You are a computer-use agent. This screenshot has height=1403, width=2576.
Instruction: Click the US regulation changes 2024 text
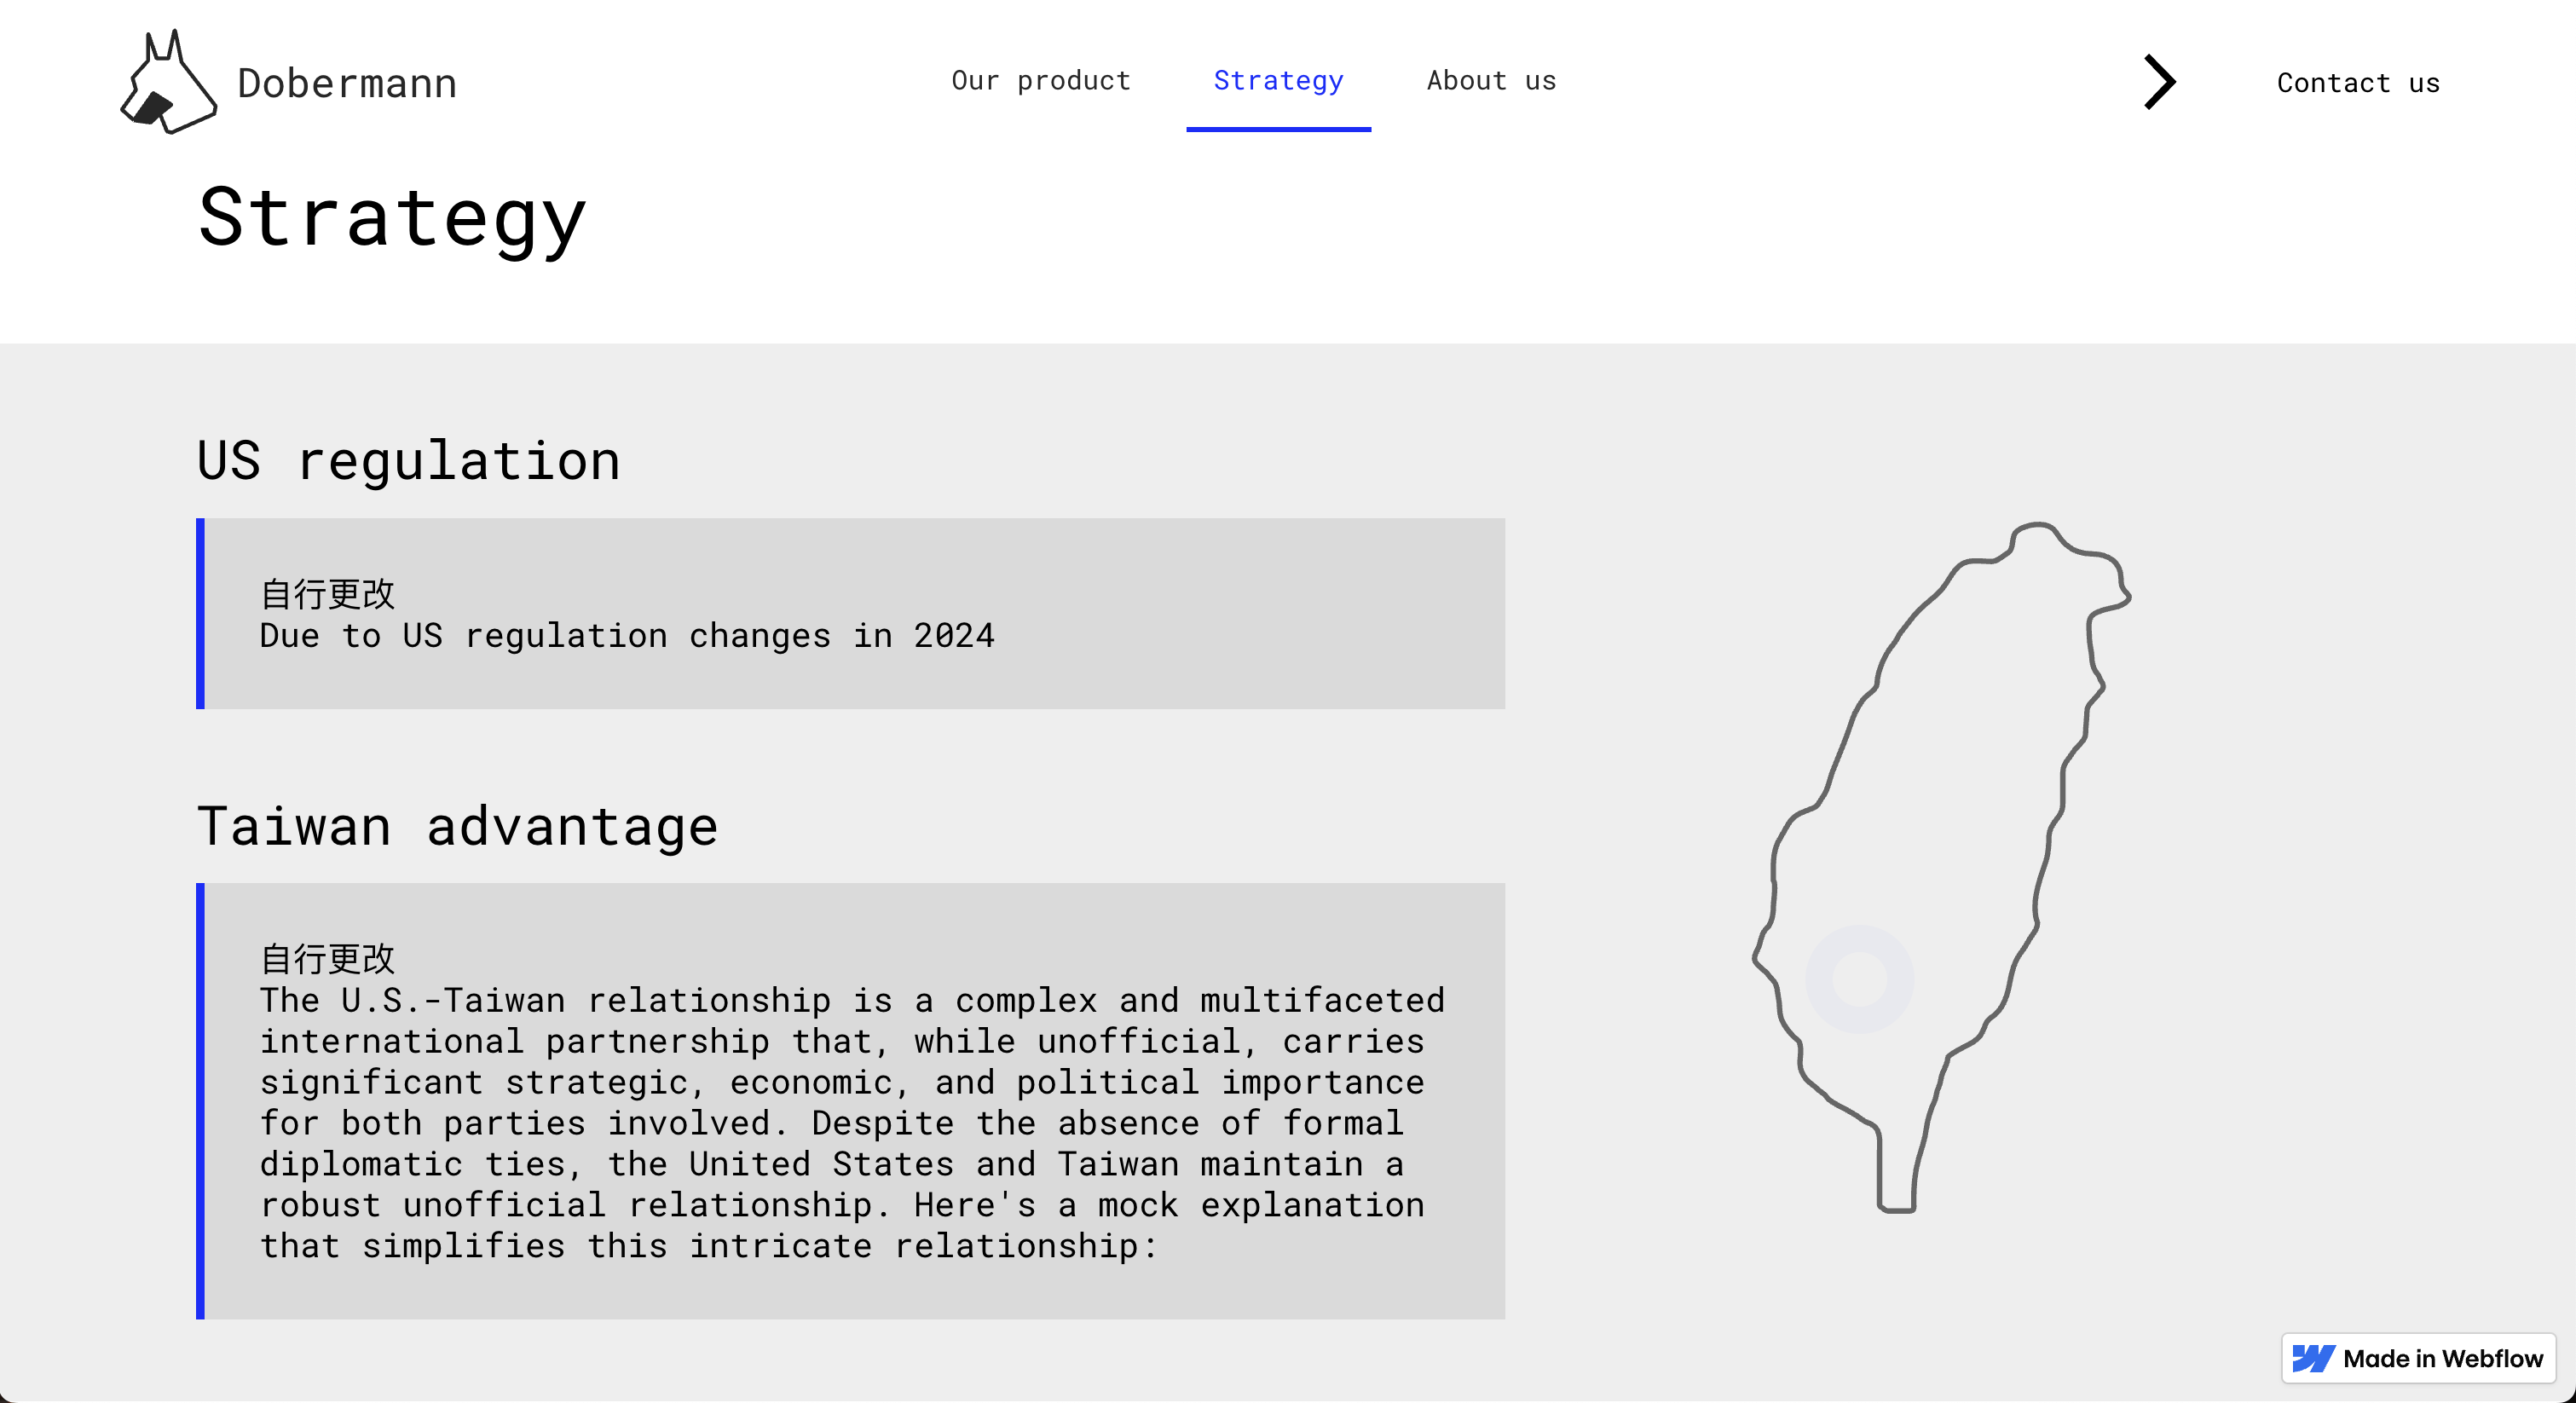[x=627, y=636]
